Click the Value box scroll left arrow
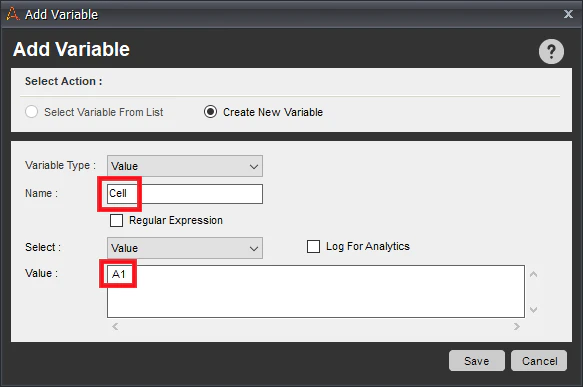The width and height of the screenshot is (583, 387). pyautogui.click(x=115, y=326)
